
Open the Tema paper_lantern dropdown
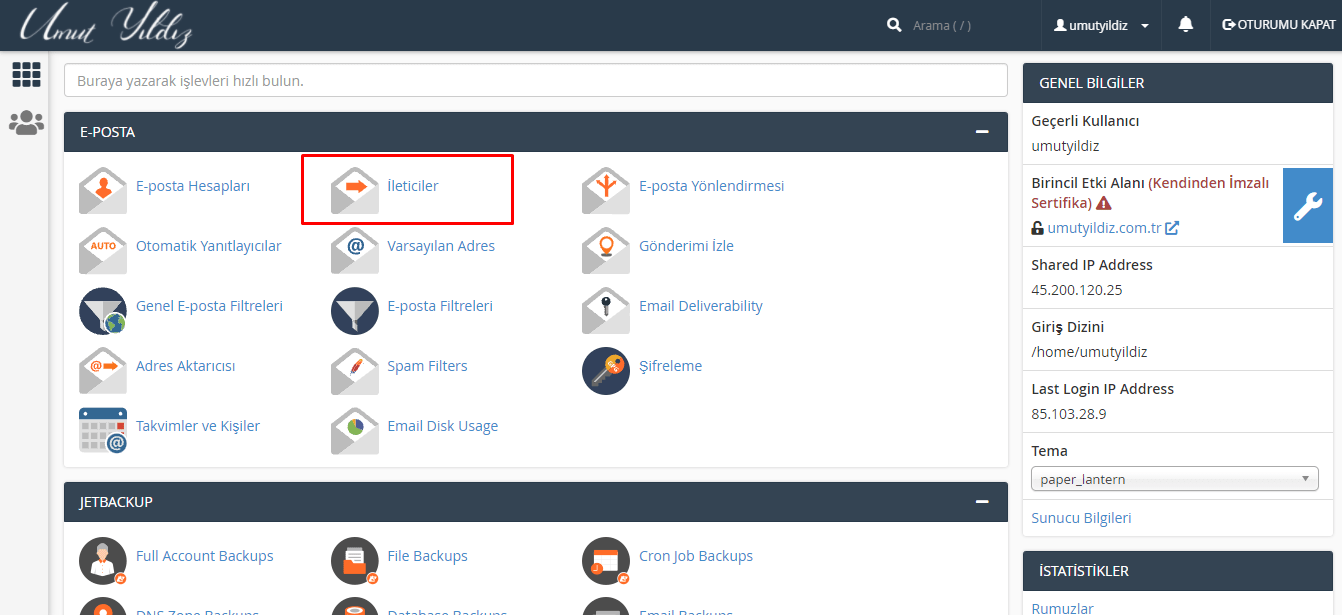1175,479
